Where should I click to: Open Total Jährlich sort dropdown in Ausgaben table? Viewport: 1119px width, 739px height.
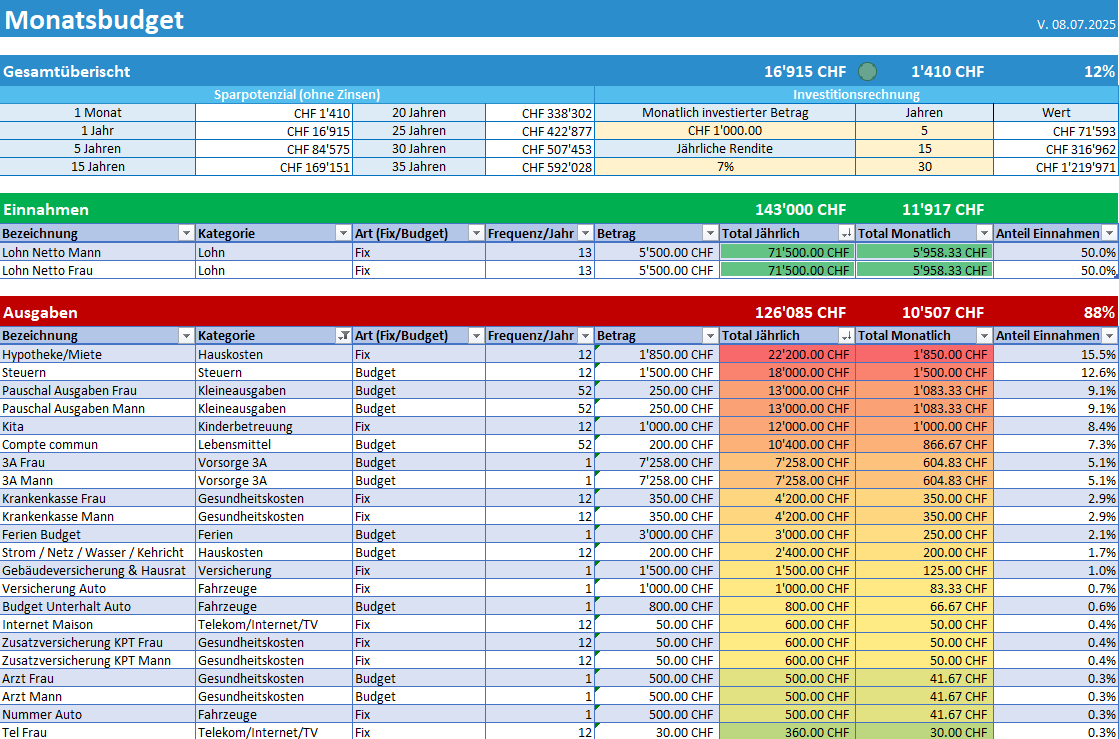coord(846,336)
